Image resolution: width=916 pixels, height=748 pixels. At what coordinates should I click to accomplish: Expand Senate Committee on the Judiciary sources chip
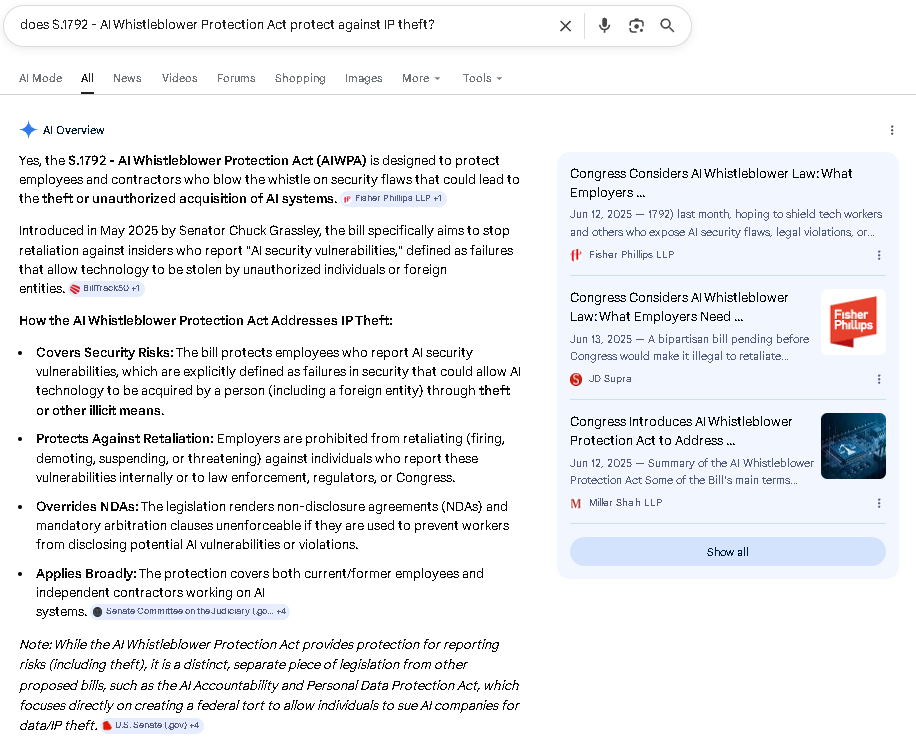(190, 611)
